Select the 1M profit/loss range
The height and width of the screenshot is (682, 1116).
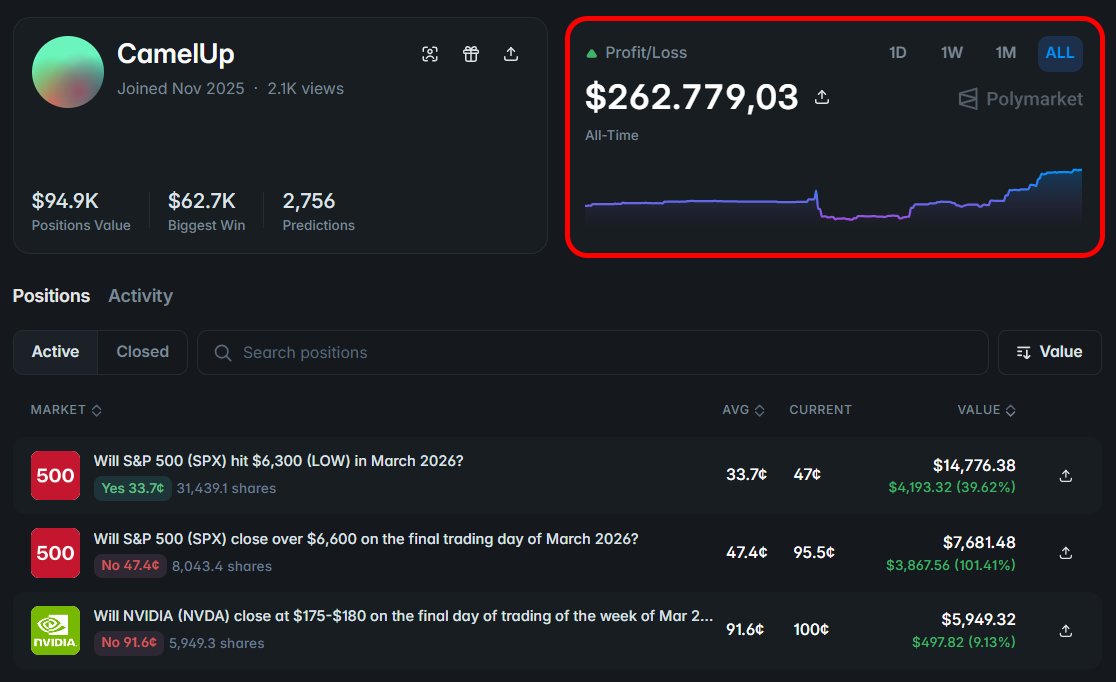1006,53
